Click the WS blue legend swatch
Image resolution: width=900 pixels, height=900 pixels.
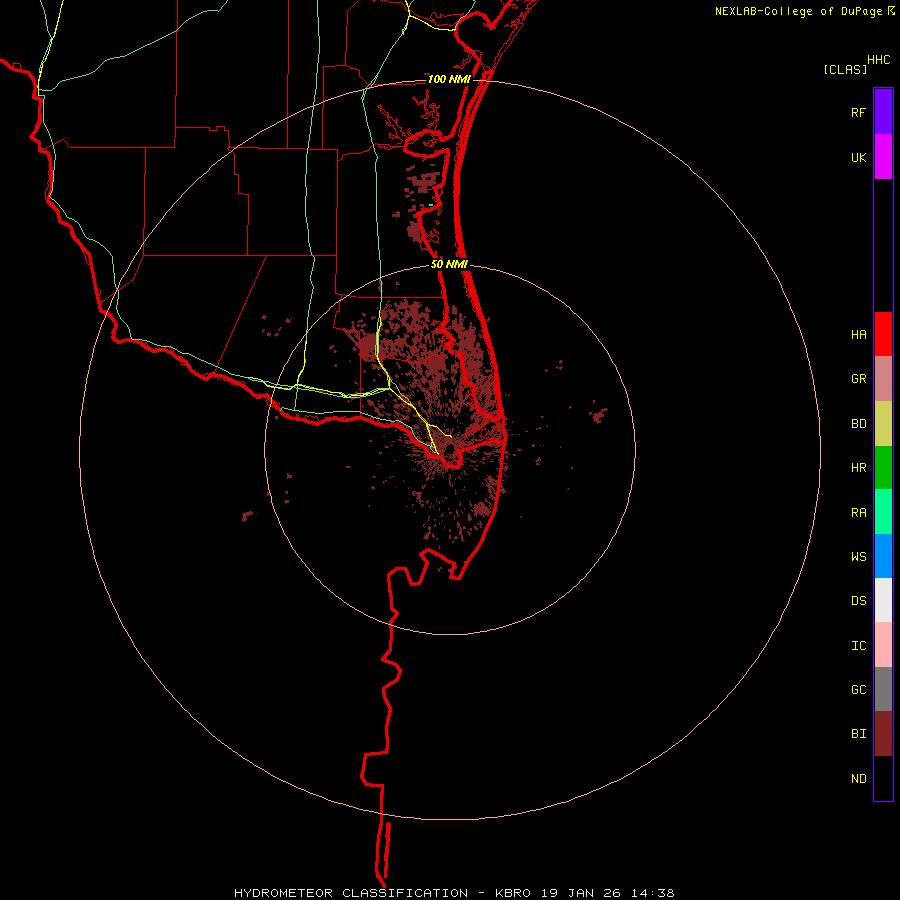pos(883,556)
